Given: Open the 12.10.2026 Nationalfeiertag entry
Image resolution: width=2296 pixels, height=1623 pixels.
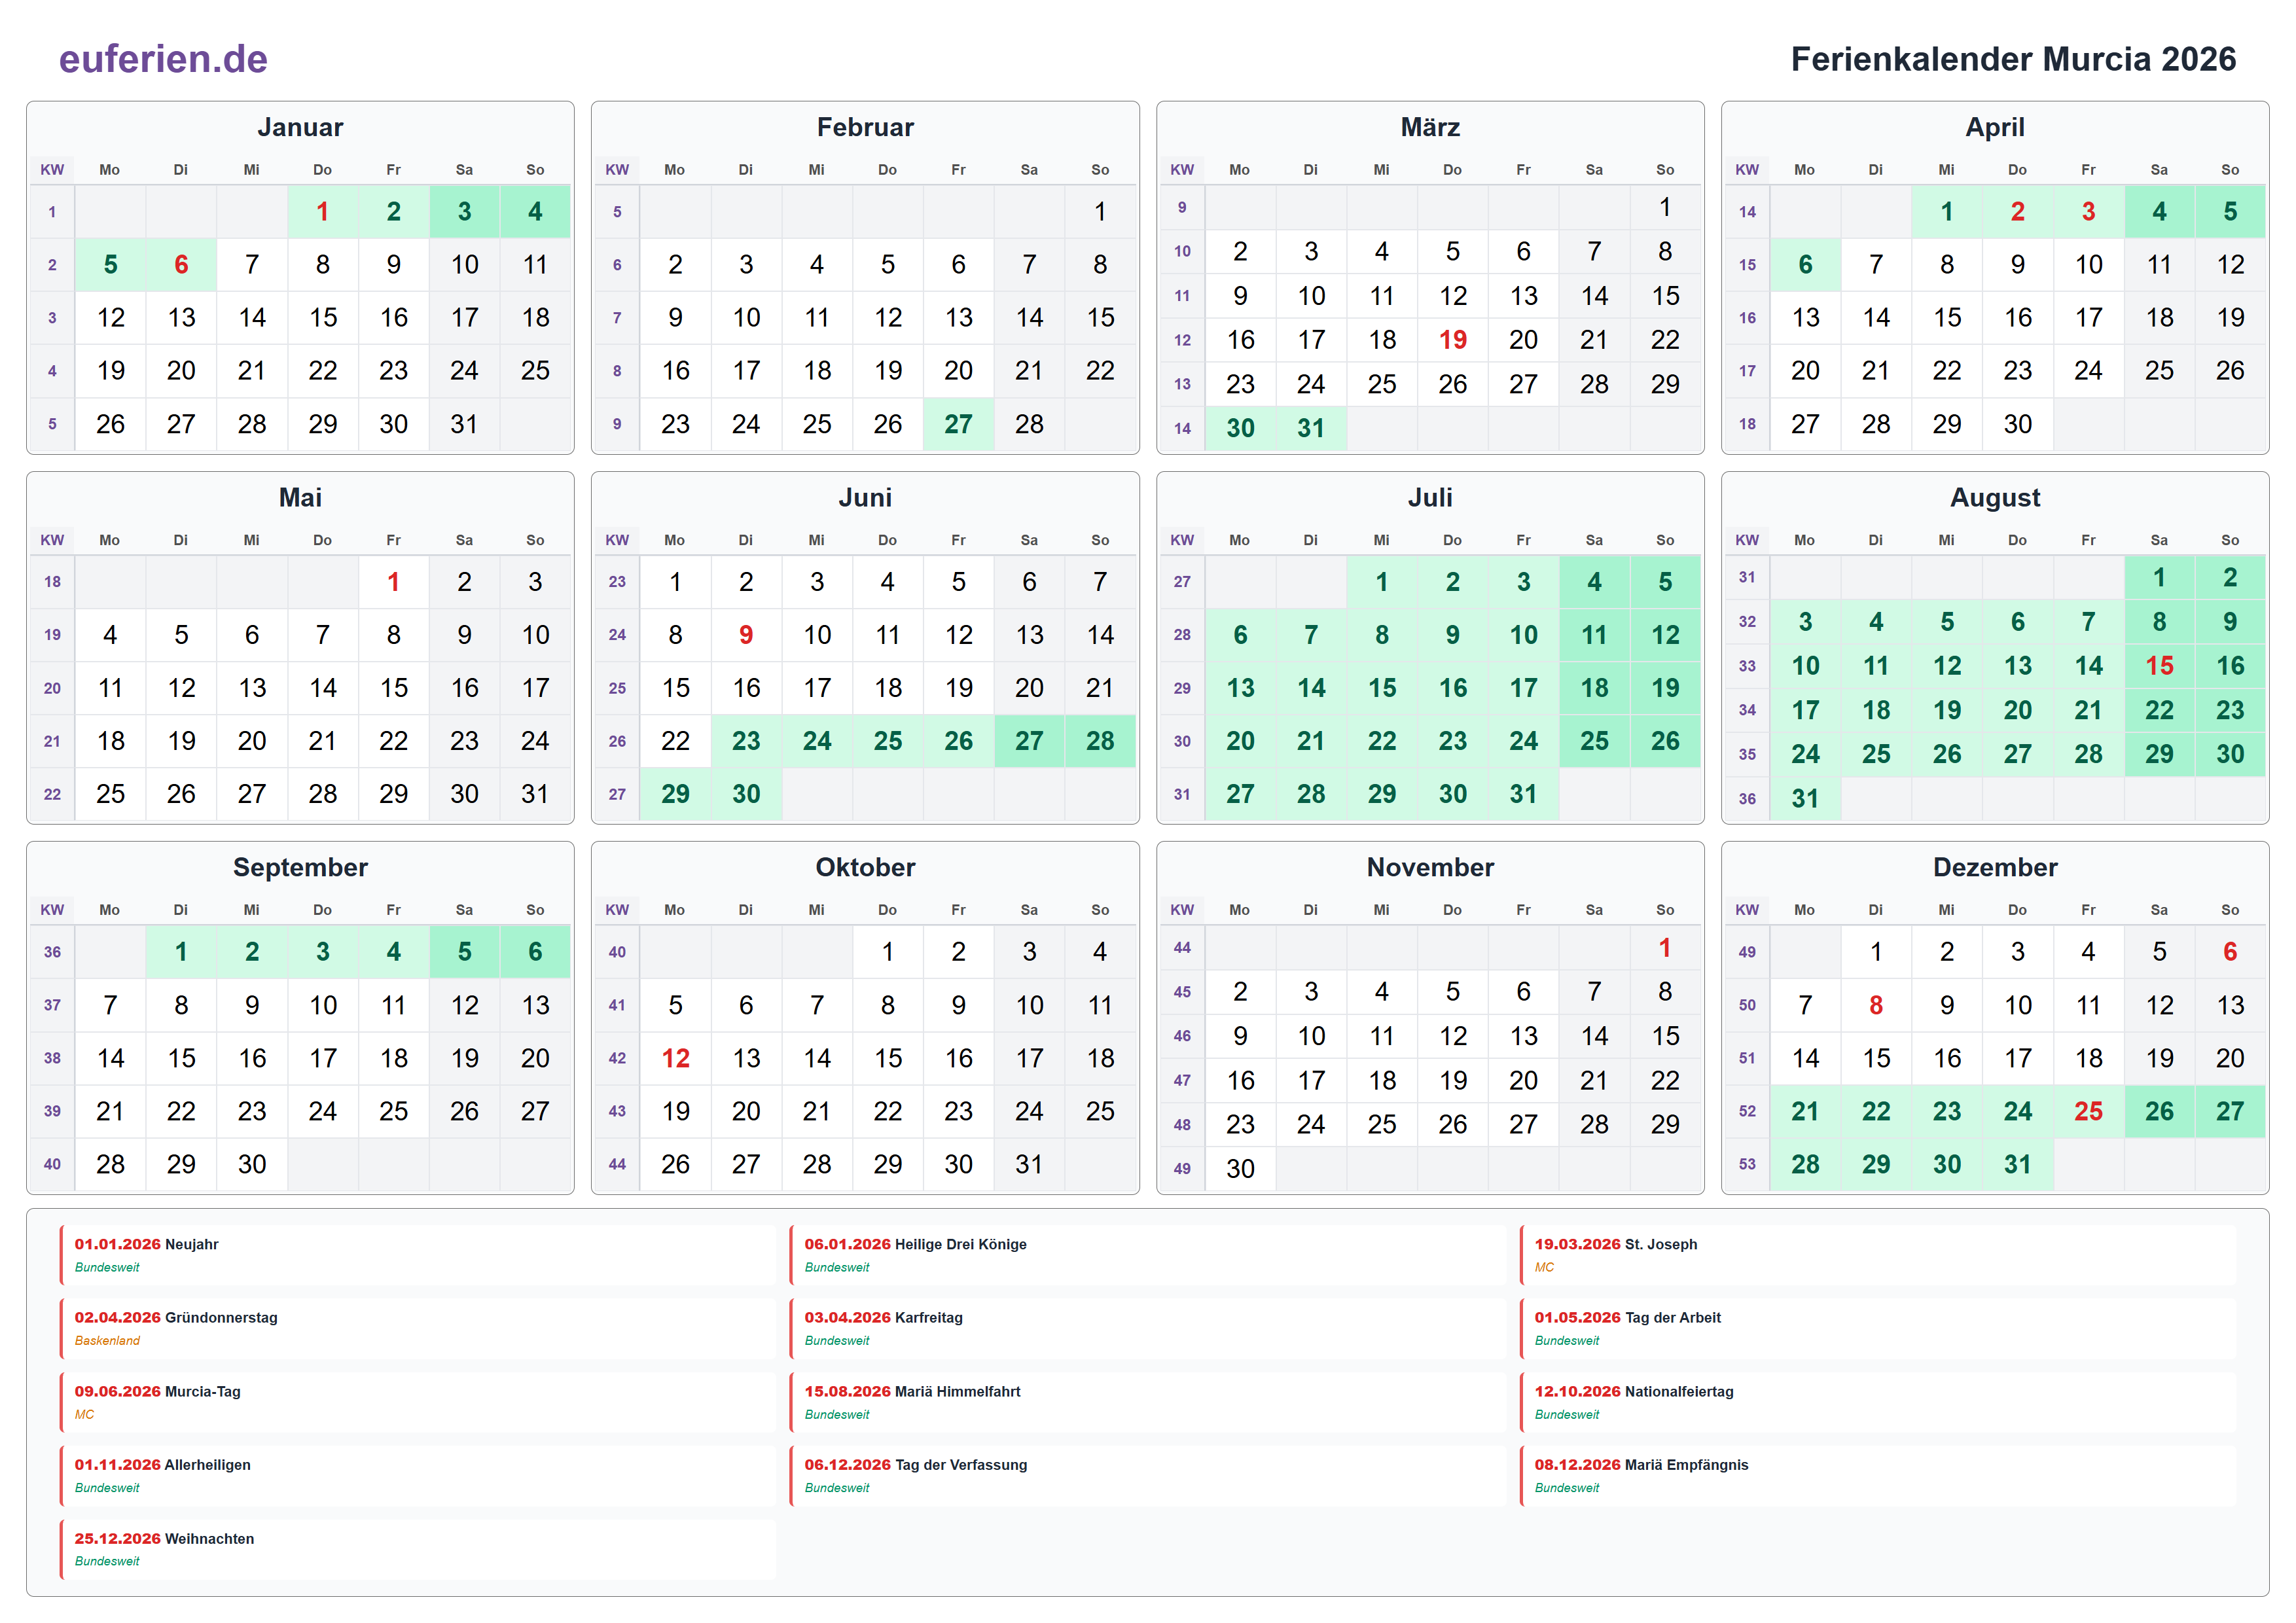Looking at the screenshot, I should coord(1878,1402).
